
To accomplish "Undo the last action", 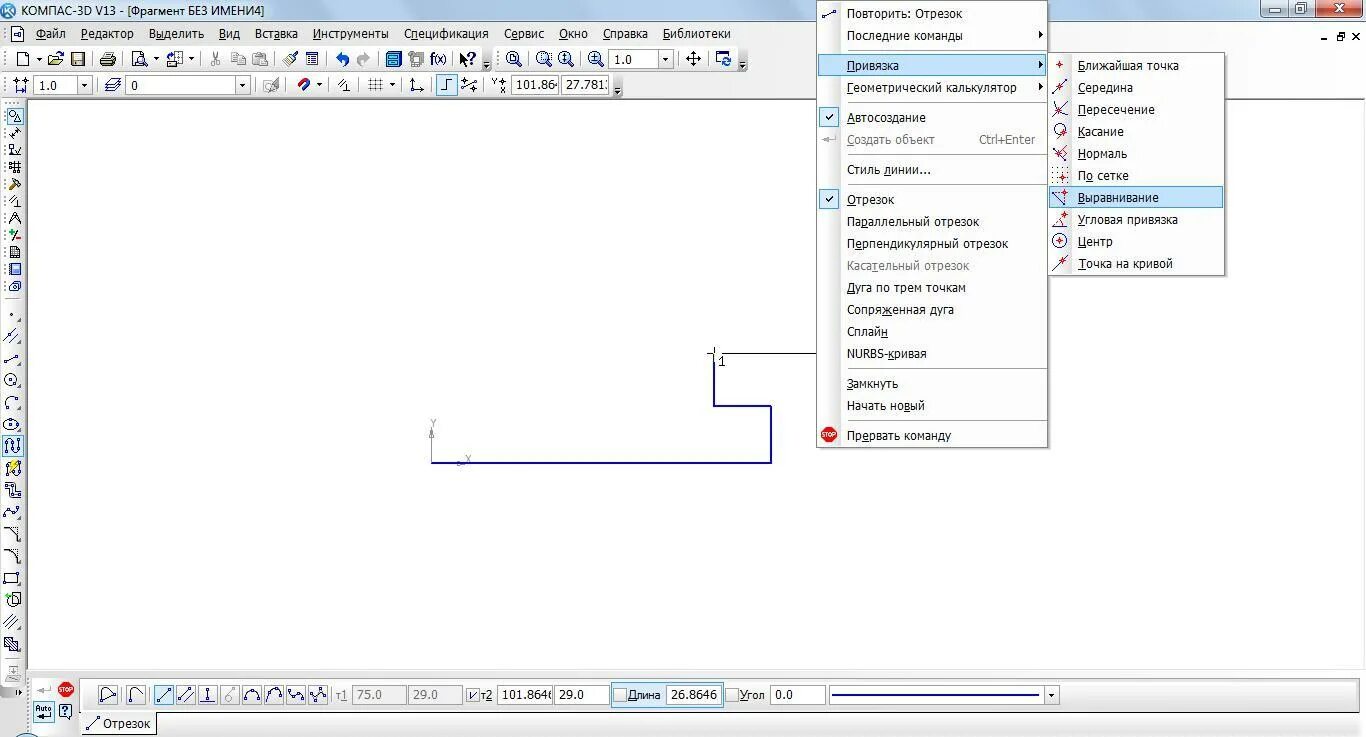I will tap(343, 59).
